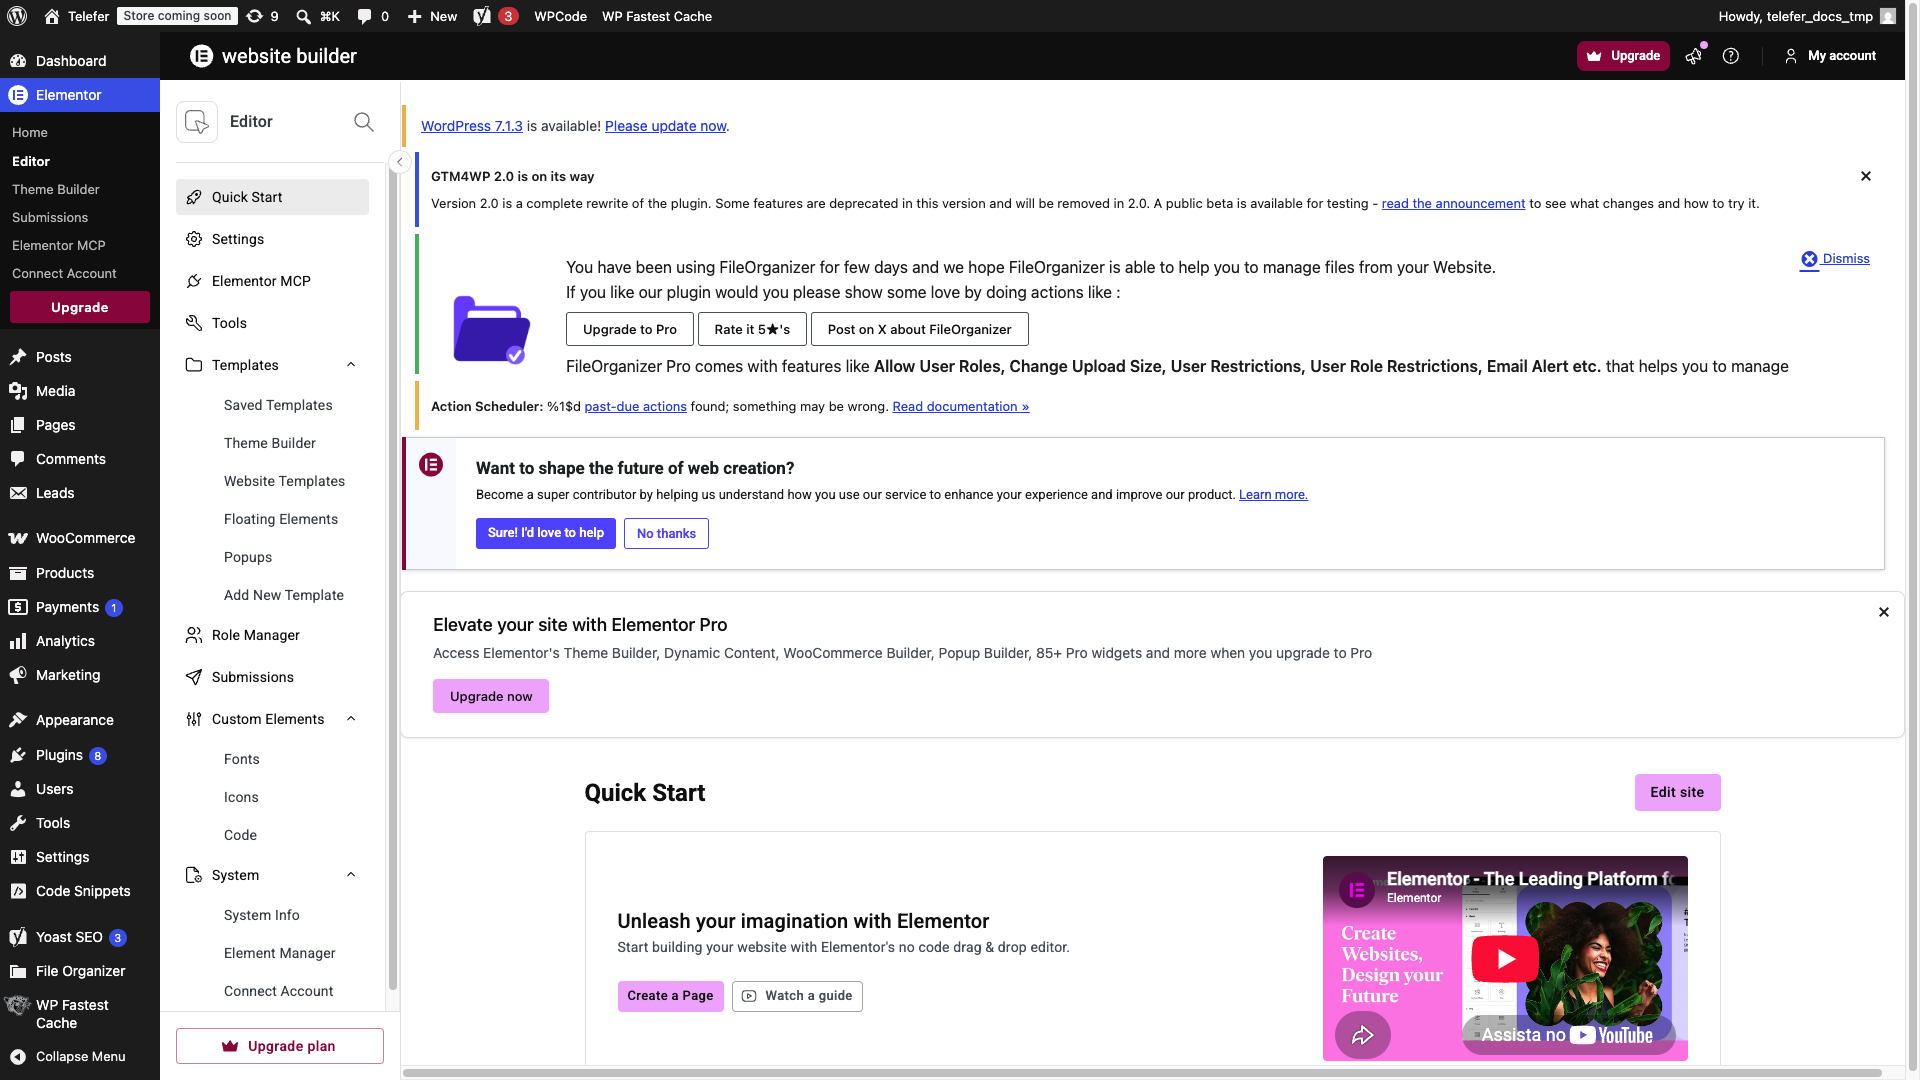Click the Upgrade plan button
The image size is (1920, 1080).
[280, 1046]
